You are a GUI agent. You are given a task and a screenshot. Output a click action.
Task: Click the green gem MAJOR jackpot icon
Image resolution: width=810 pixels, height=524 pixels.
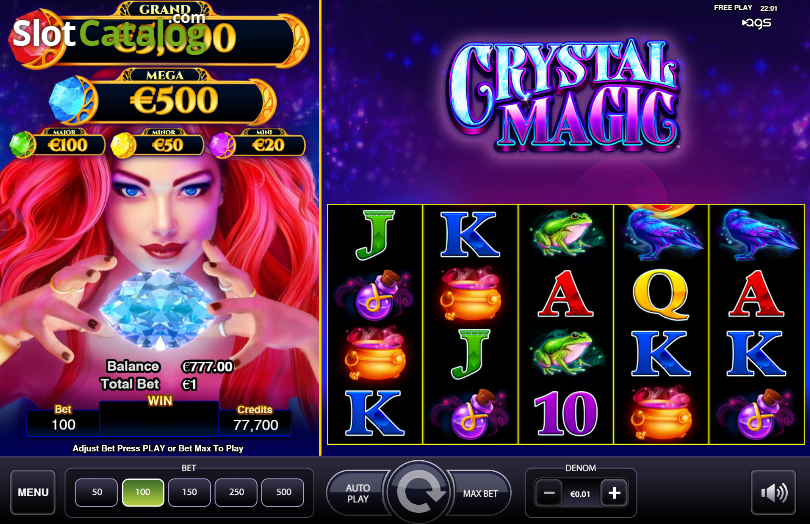click(22, 144)
